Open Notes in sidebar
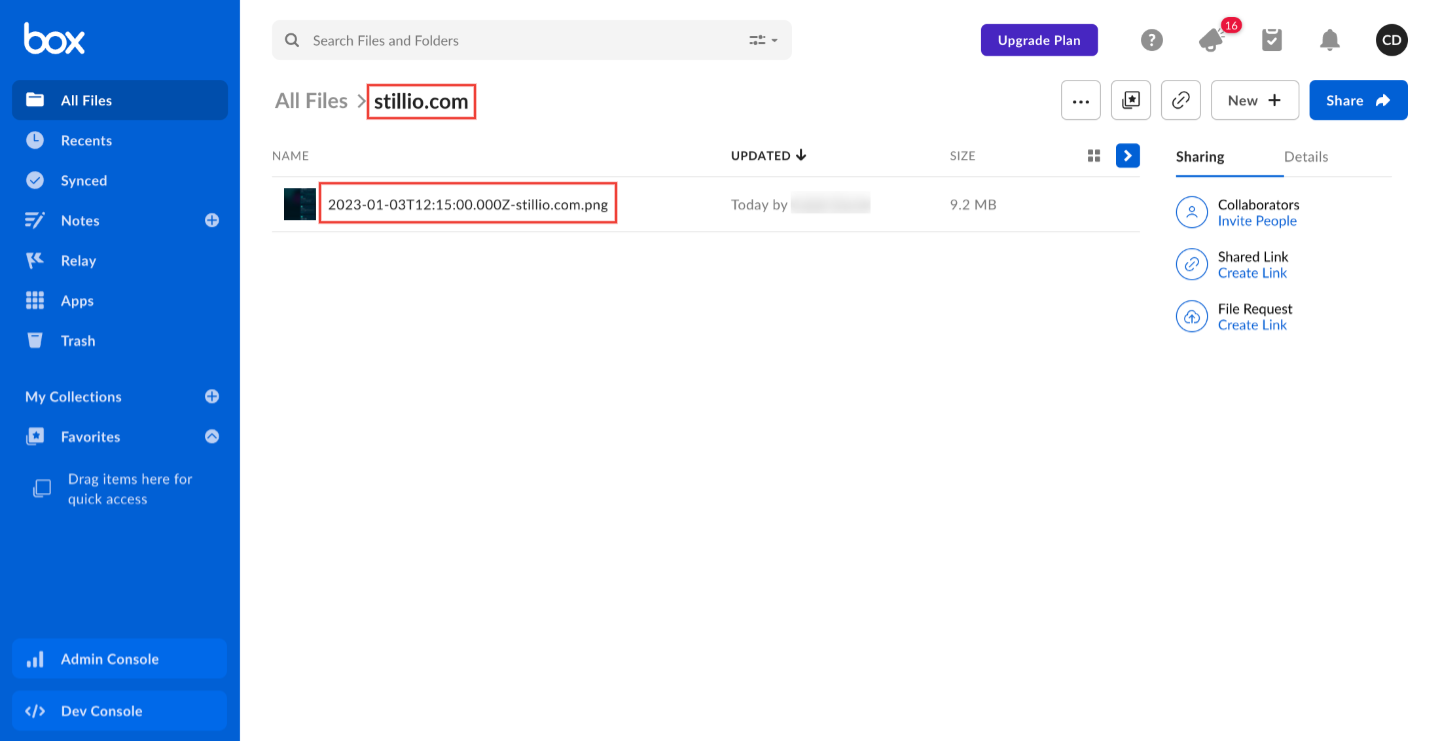Image resolution: width=1440 pixels, height=741 pixels. point(80,220)
